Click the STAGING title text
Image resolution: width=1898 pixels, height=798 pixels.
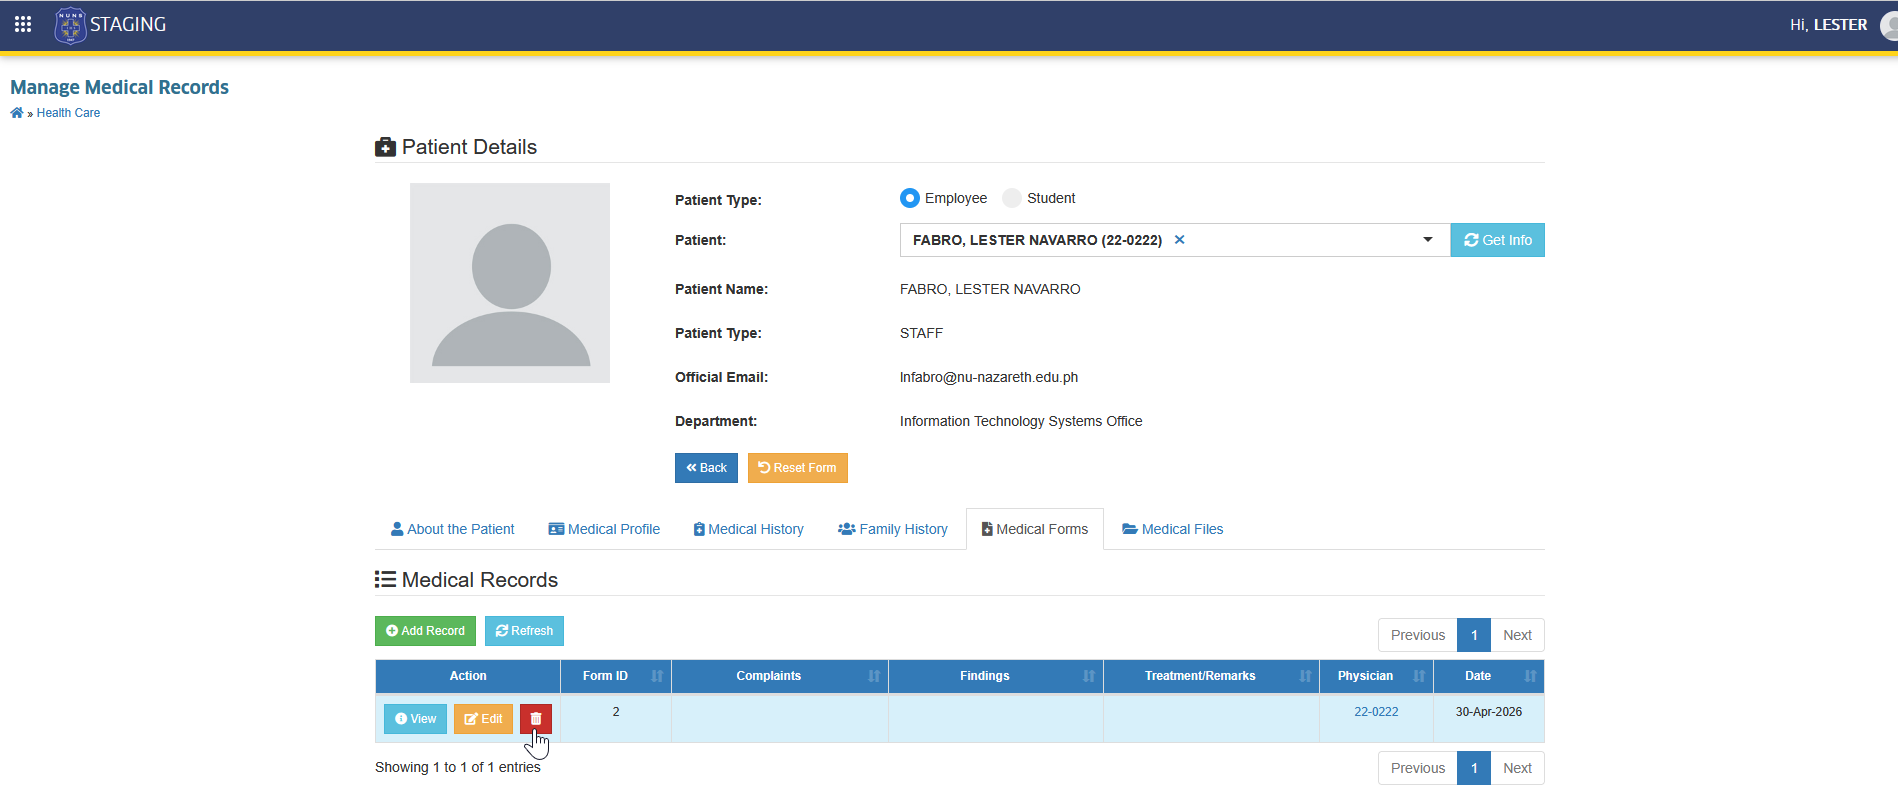pyautogui.click(x=128, y=24)
